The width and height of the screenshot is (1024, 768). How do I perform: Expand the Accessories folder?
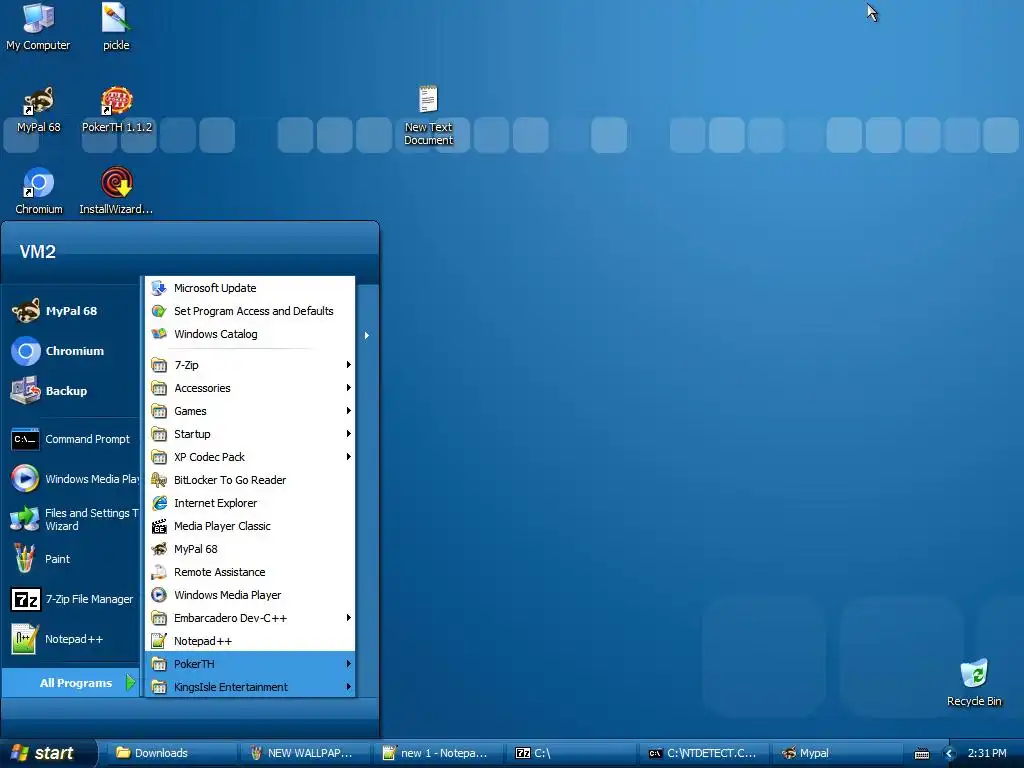click(x=250, y=388)
